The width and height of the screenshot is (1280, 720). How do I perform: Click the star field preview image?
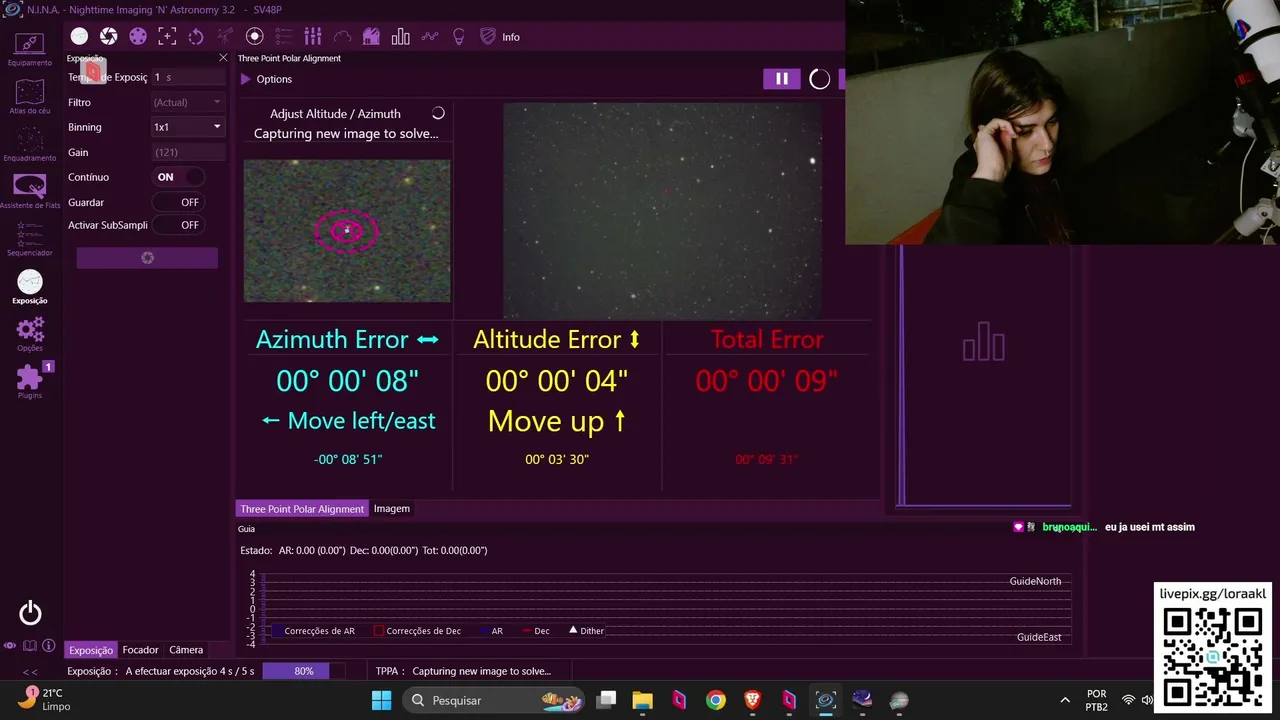pyautogui.click(x=662, y=211)
